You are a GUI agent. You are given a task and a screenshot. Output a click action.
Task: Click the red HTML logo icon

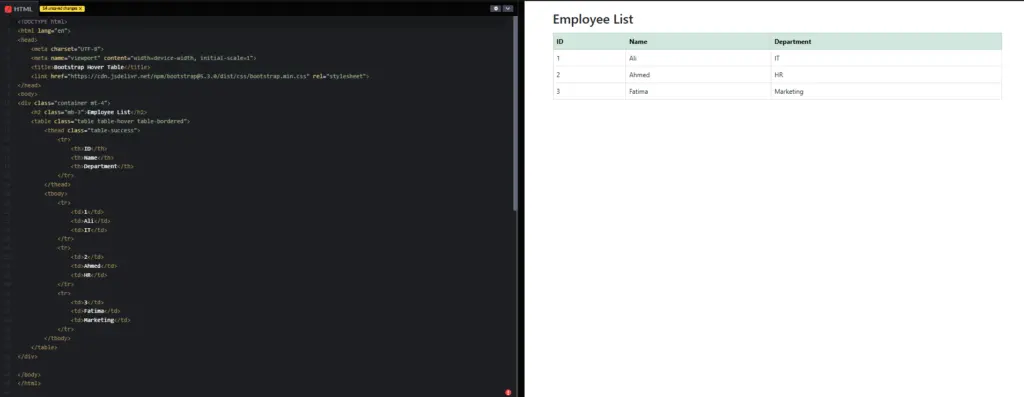[x=8, y=9]
